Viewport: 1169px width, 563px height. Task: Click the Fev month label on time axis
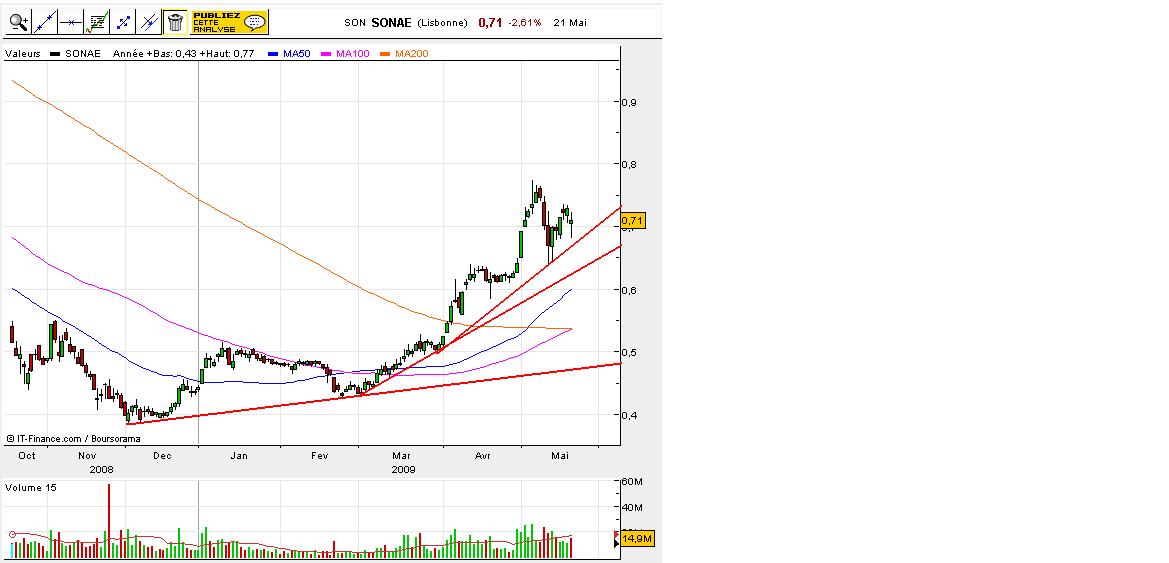pos(319,456)
